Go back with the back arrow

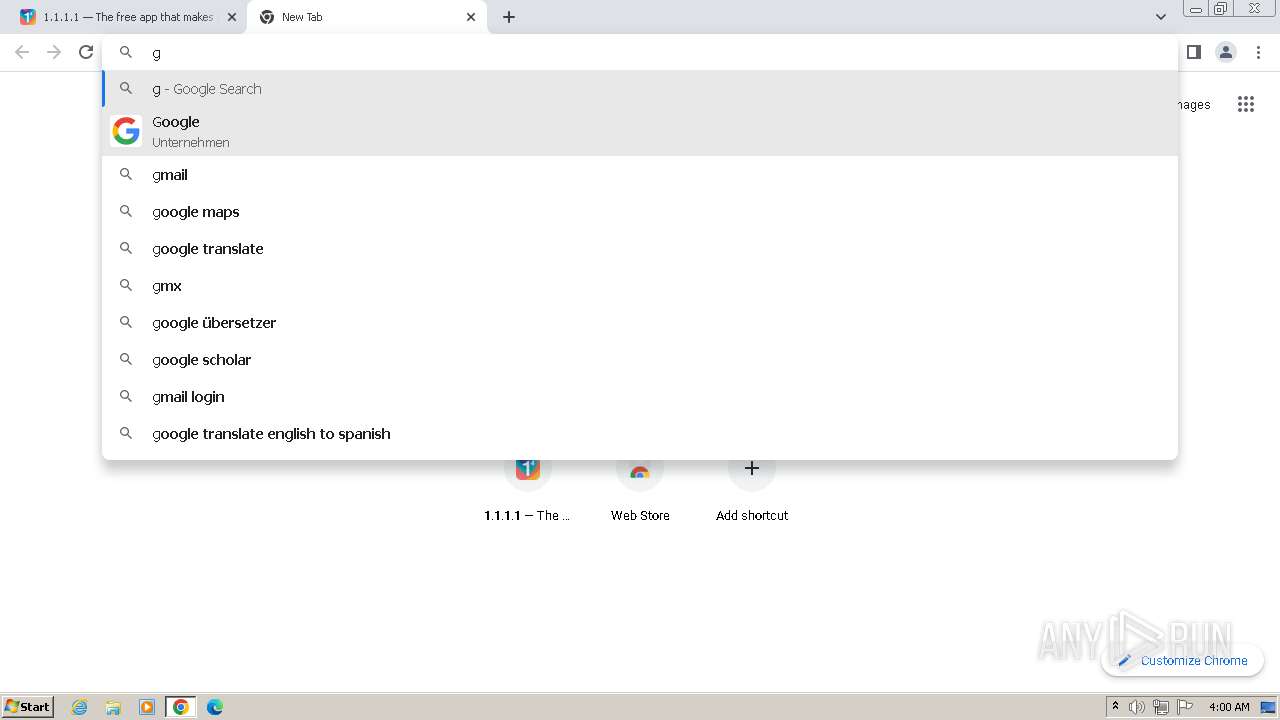point(22,52)
